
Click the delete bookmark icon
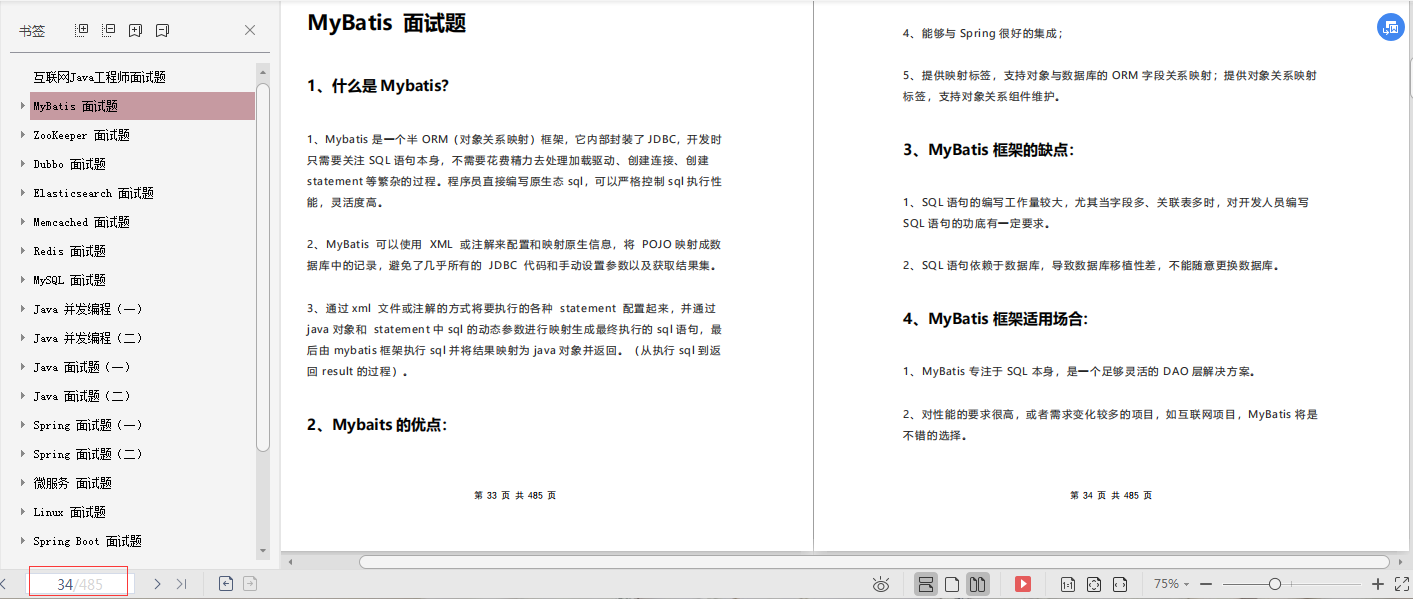coord(162,30)
